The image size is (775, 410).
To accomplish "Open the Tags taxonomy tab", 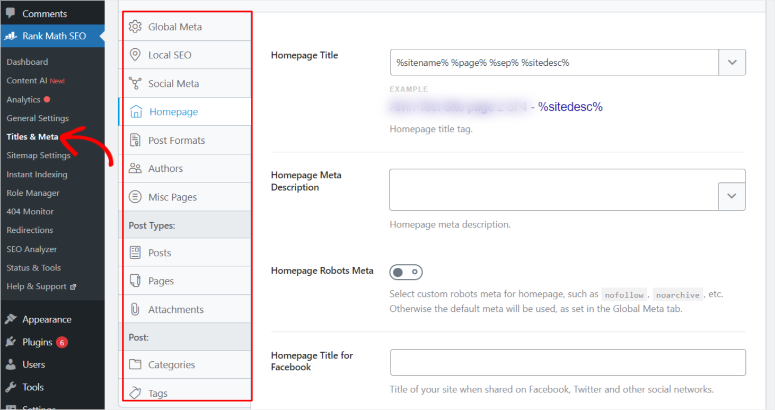I will click(186, 393).
